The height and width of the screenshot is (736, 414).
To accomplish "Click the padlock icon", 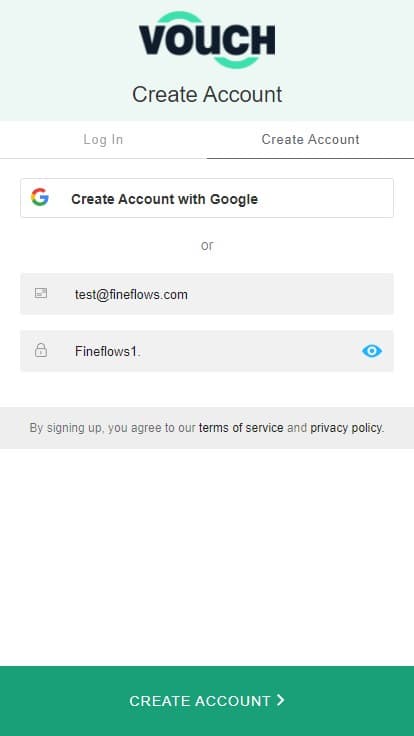I will click(x=41, y=350).
